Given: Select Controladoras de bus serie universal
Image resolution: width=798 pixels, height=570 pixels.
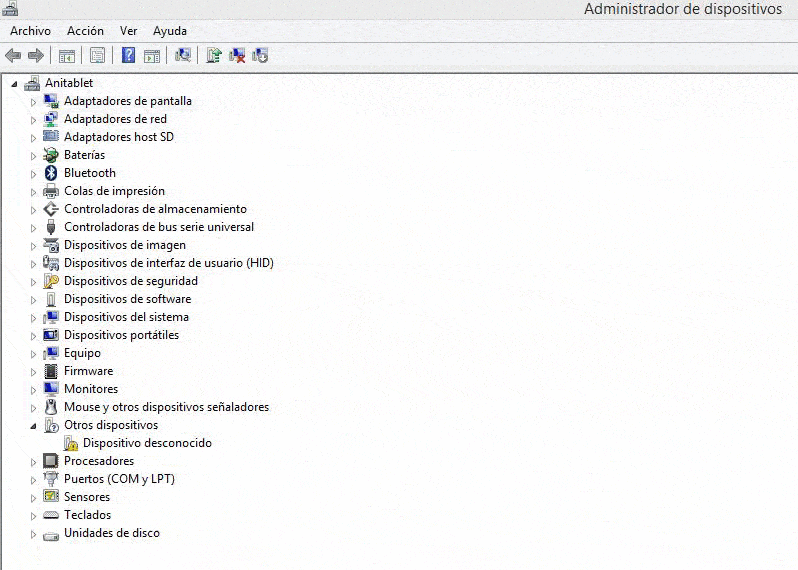Looking at the screenshot, I should pyautogui.click(x=159, y=227).
